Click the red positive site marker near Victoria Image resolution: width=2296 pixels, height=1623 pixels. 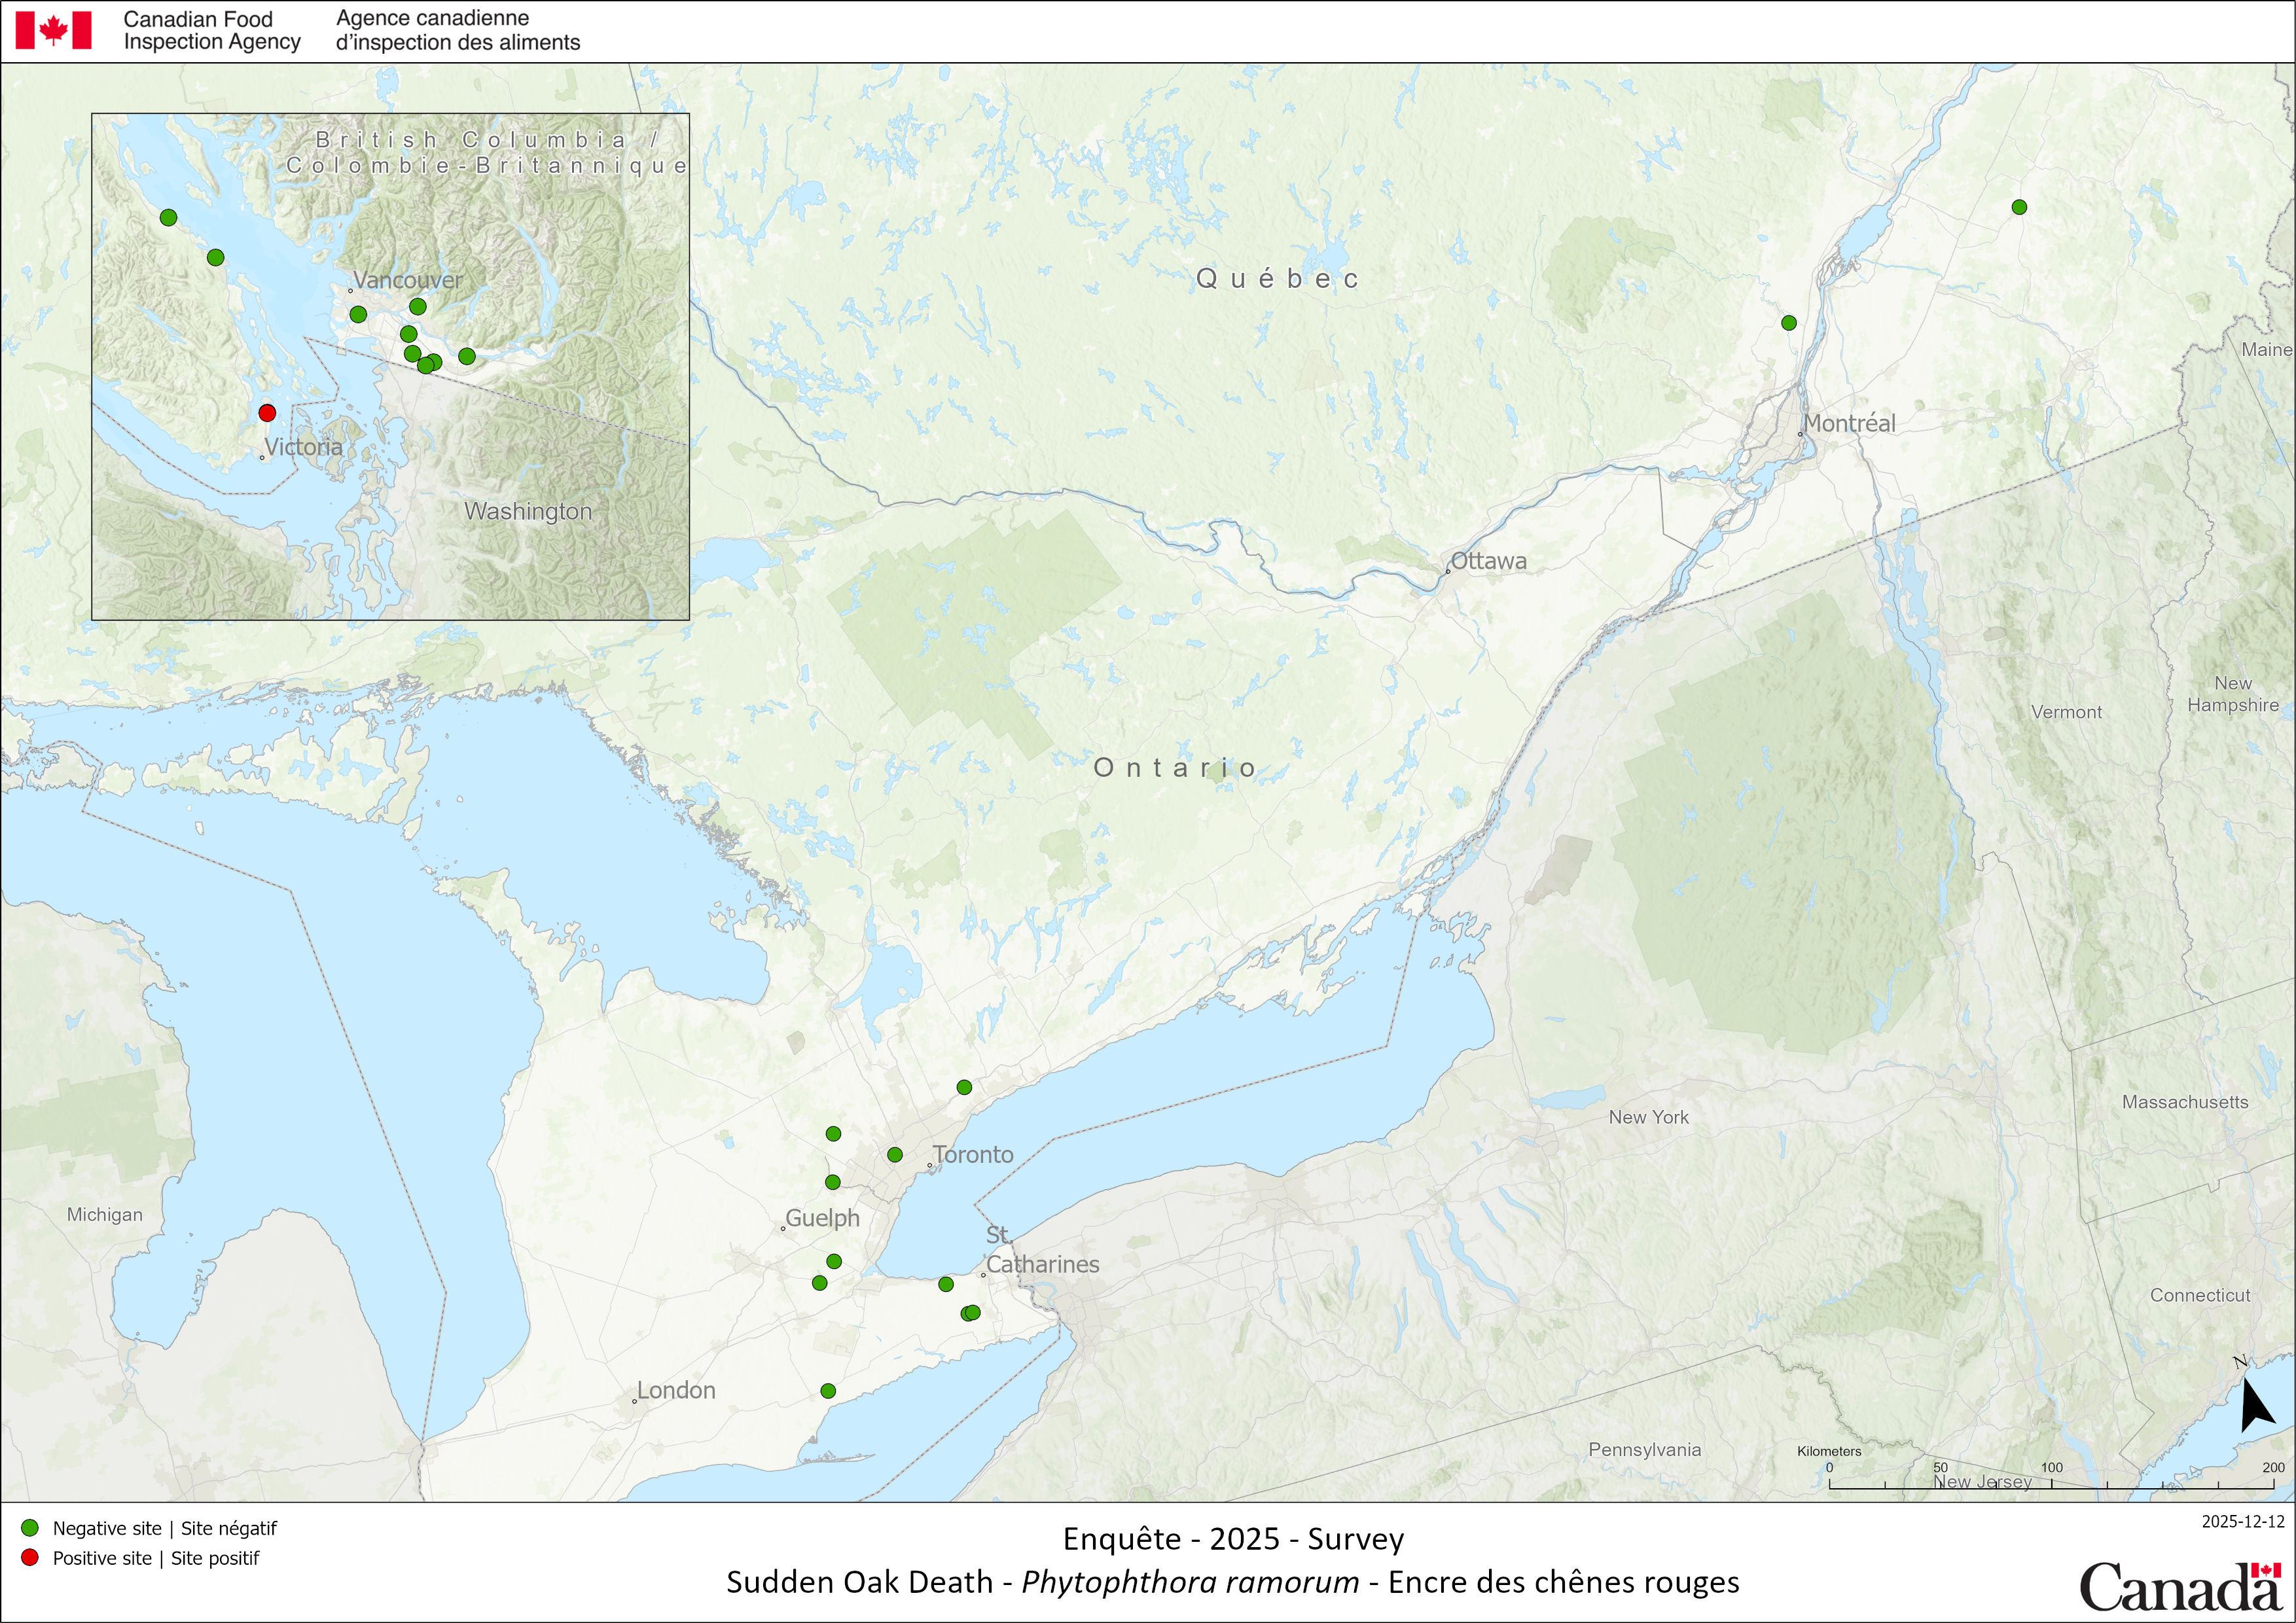click(267, 413)
